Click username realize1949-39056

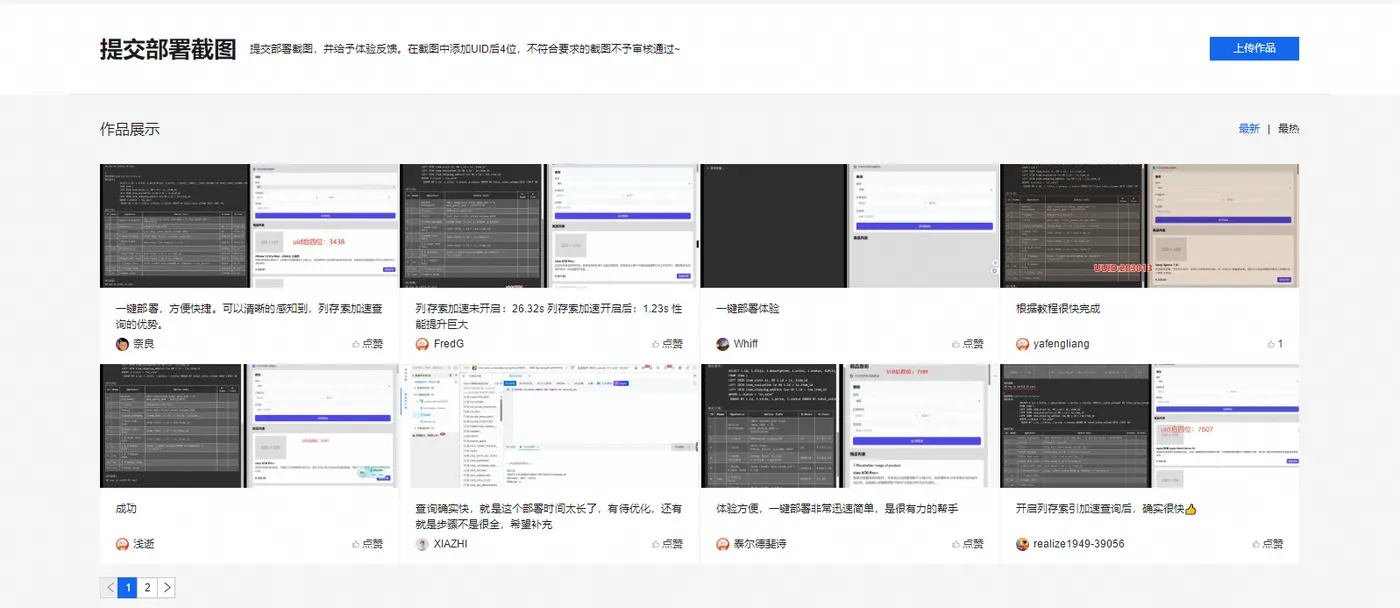tap(1079, 544)
